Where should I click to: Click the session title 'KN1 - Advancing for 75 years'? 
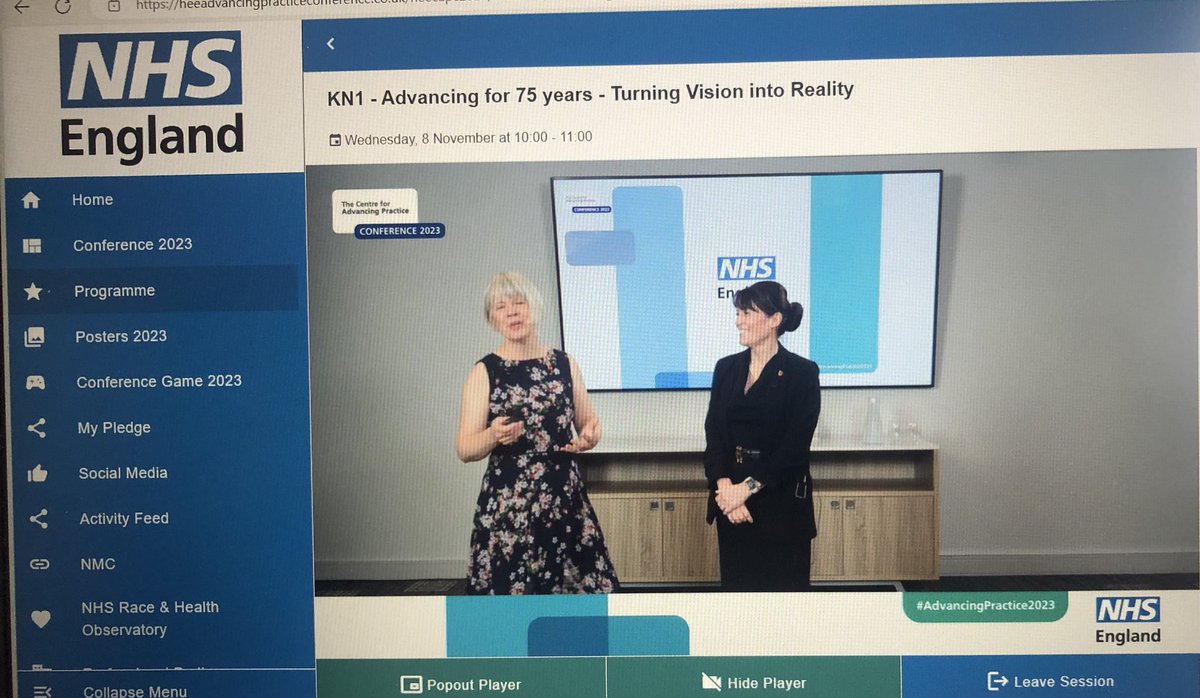click(x=590, y=94)
